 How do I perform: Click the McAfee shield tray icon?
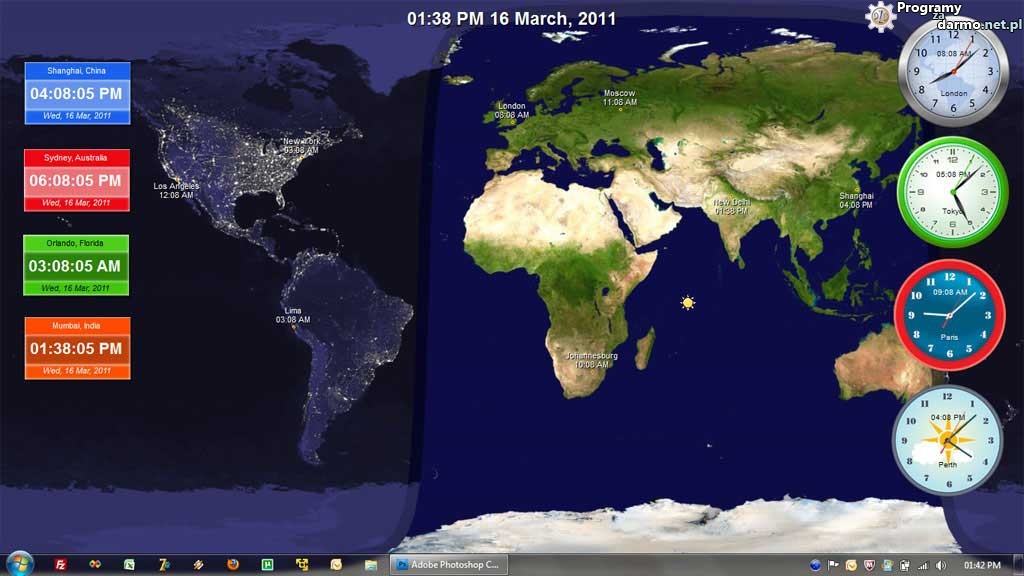pos(869,565)
